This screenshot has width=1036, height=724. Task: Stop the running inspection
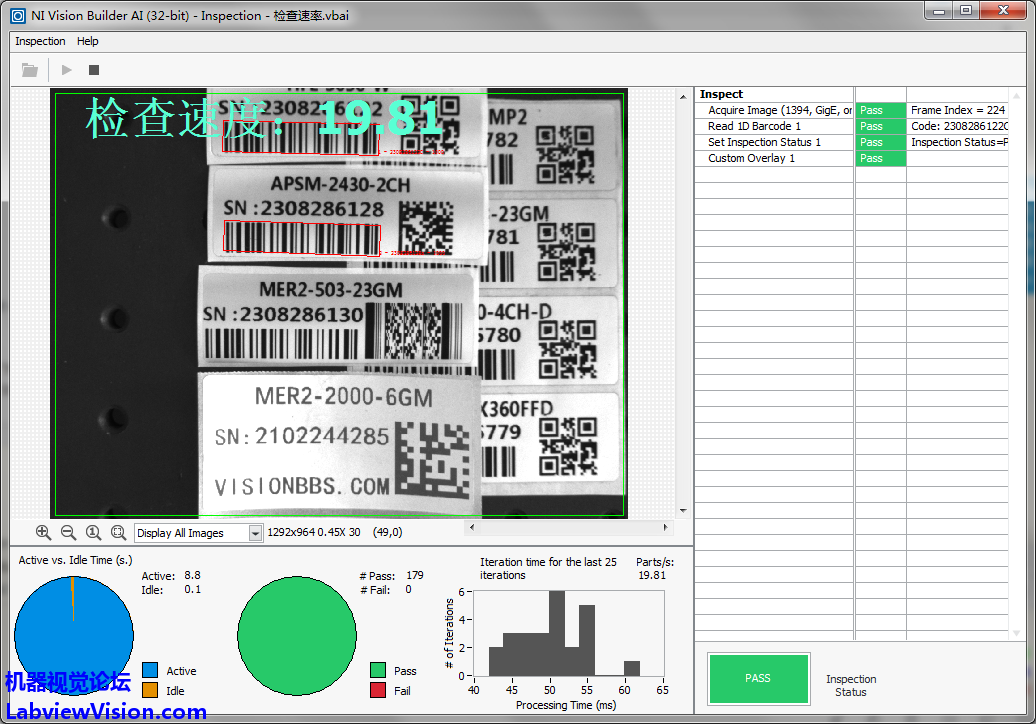[x=94, y=70]
